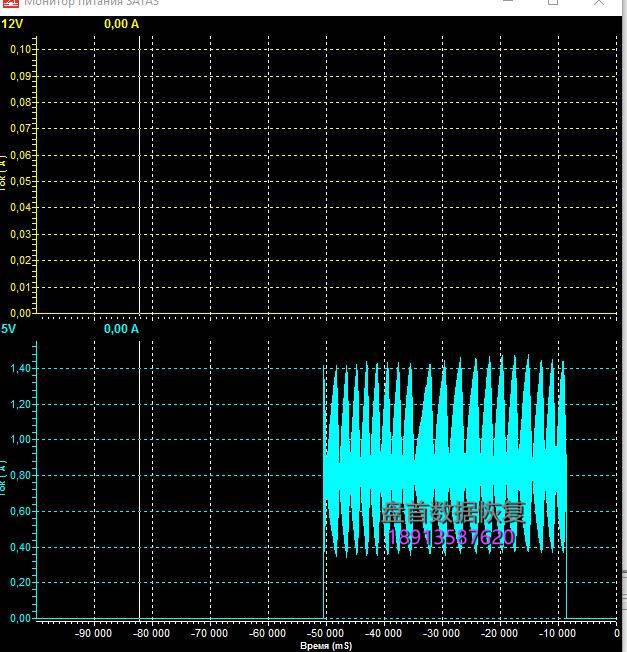
Task: Click the 0,20 tick on 5V axis
Action: coord(21,582)
